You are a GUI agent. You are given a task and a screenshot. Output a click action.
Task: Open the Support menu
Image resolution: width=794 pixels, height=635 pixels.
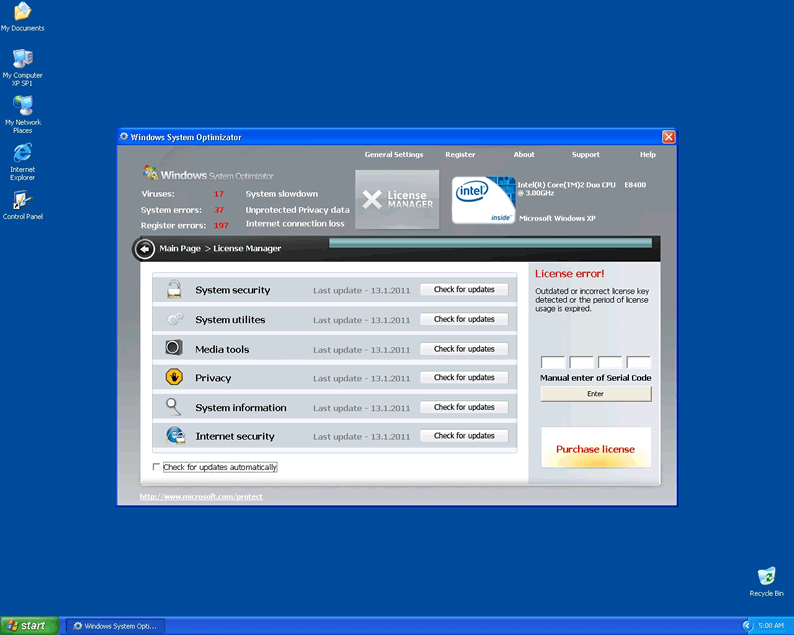pyautogui.click(x=585, y=155)
